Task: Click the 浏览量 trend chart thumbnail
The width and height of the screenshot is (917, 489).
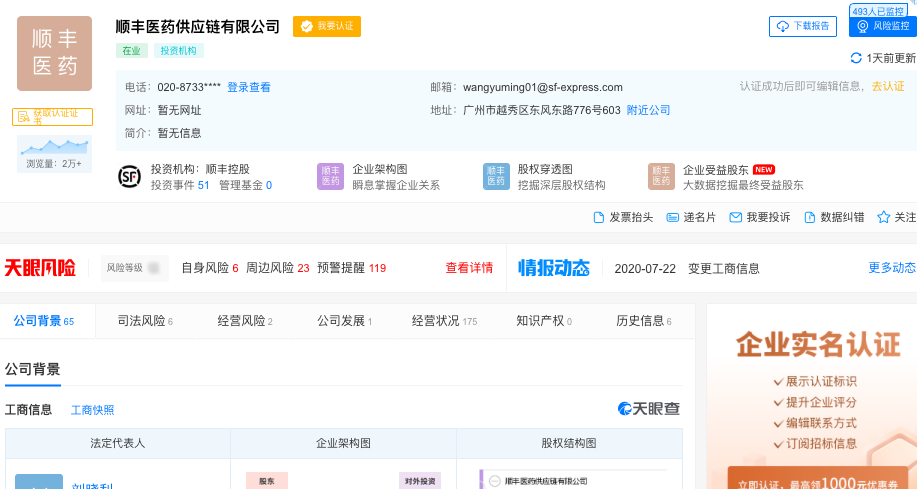Action: click(x=54, y=154)
